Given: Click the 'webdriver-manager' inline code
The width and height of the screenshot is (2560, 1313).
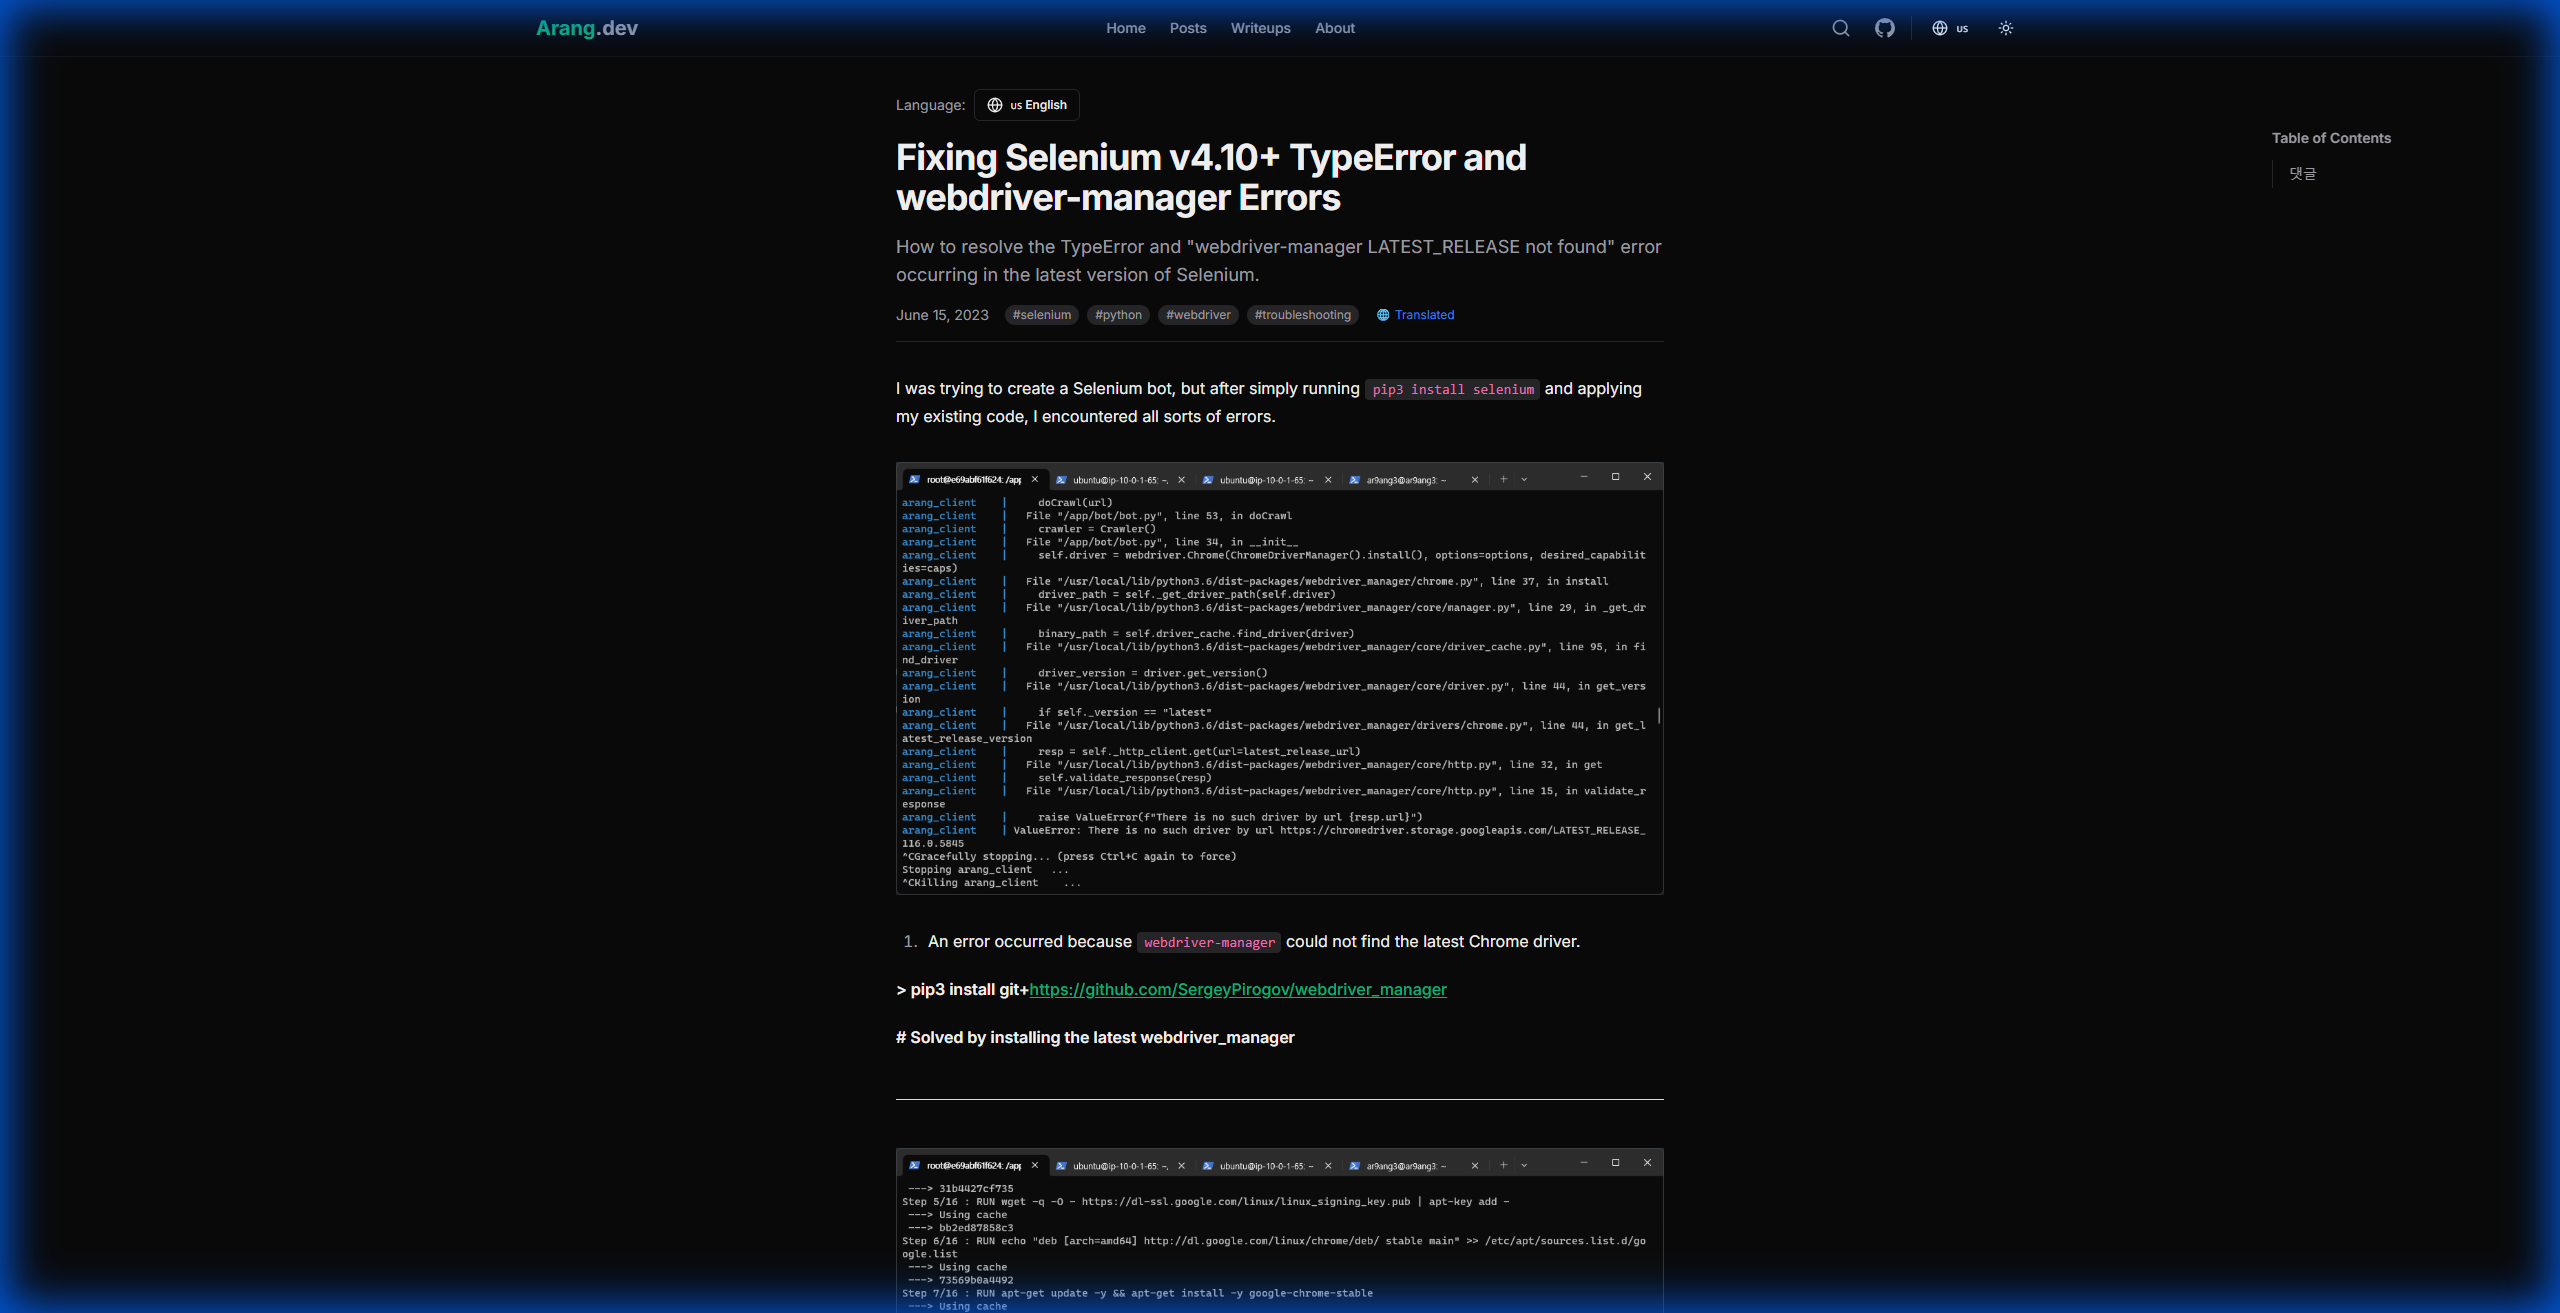Looking at the screenshot, I should coord(1209,942).
